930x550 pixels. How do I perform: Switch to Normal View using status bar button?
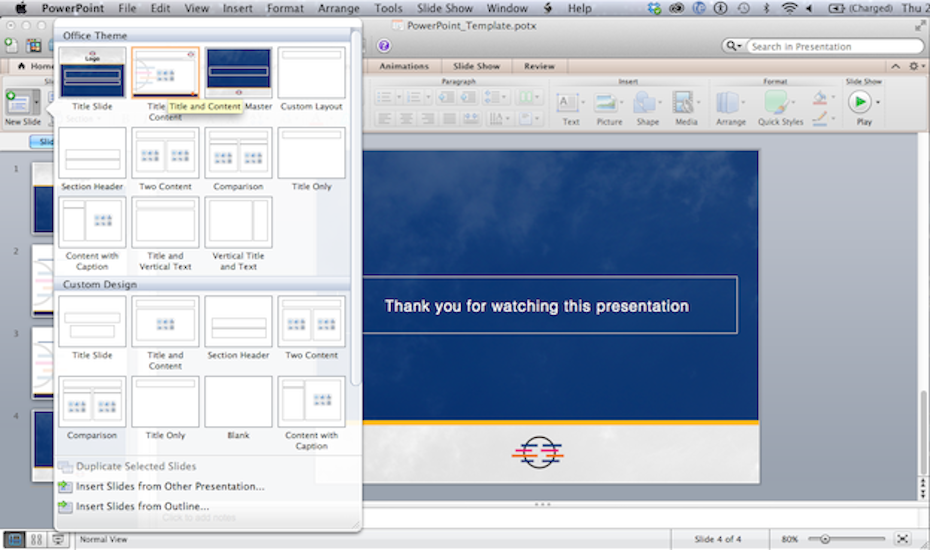pyautogui.click(x=15, y=539)
